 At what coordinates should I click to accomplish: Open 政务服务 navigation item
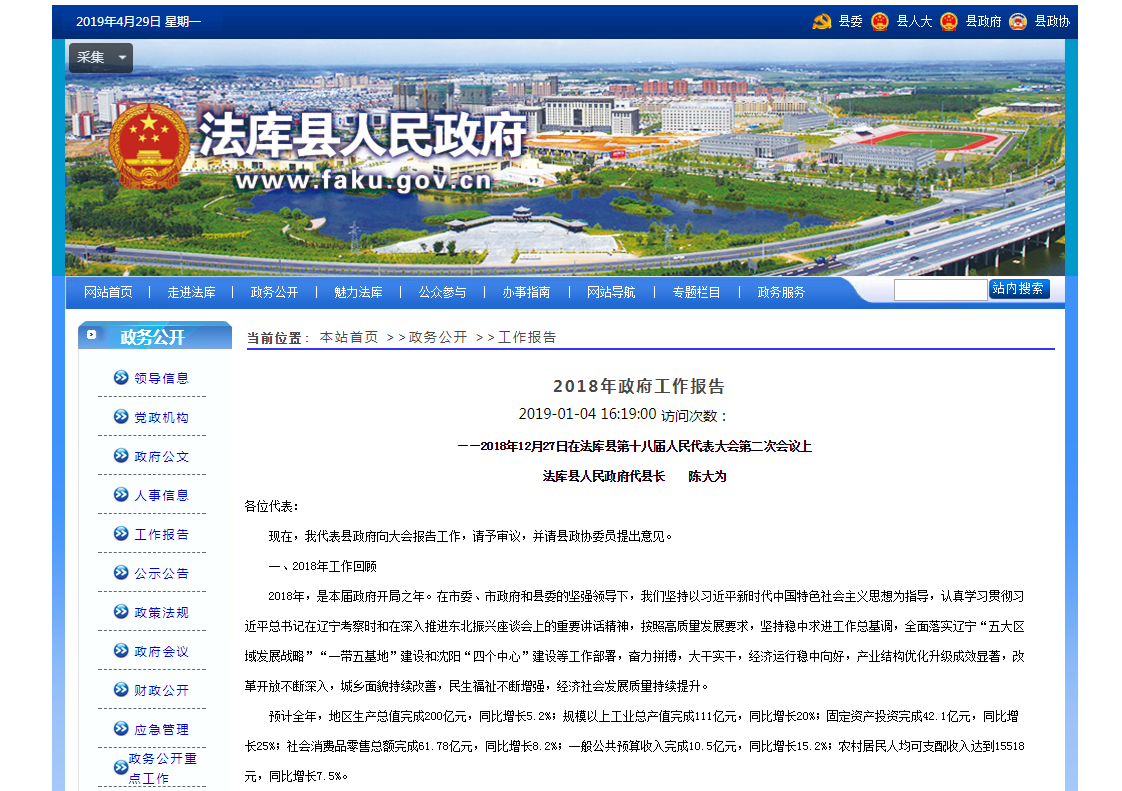coord(781,292)
